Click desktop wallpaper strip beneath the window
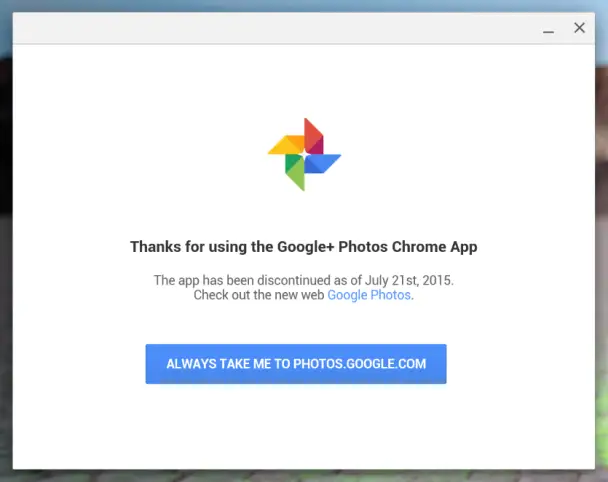This screenshot has width=608, height=482. (304, 476)
